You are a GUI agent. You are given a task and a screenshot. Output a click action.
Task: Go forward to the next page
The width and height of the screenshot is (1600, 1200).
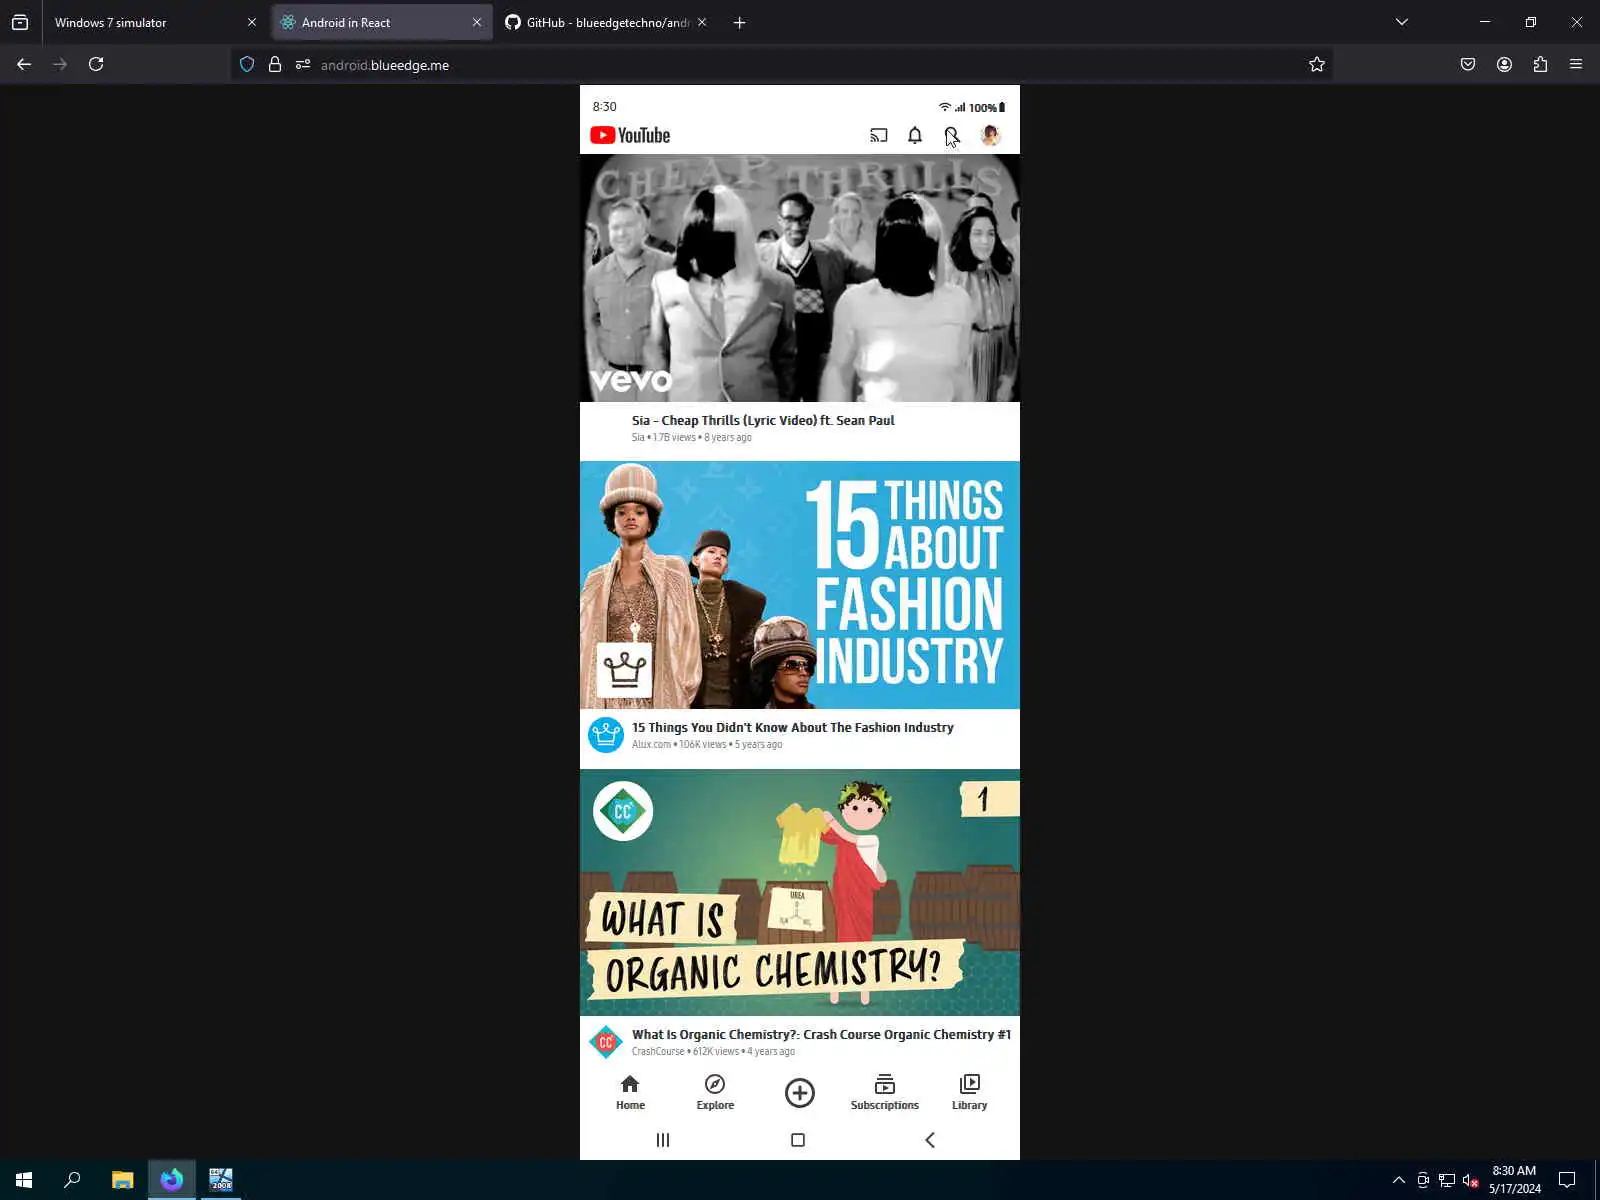tap(60, 64)
